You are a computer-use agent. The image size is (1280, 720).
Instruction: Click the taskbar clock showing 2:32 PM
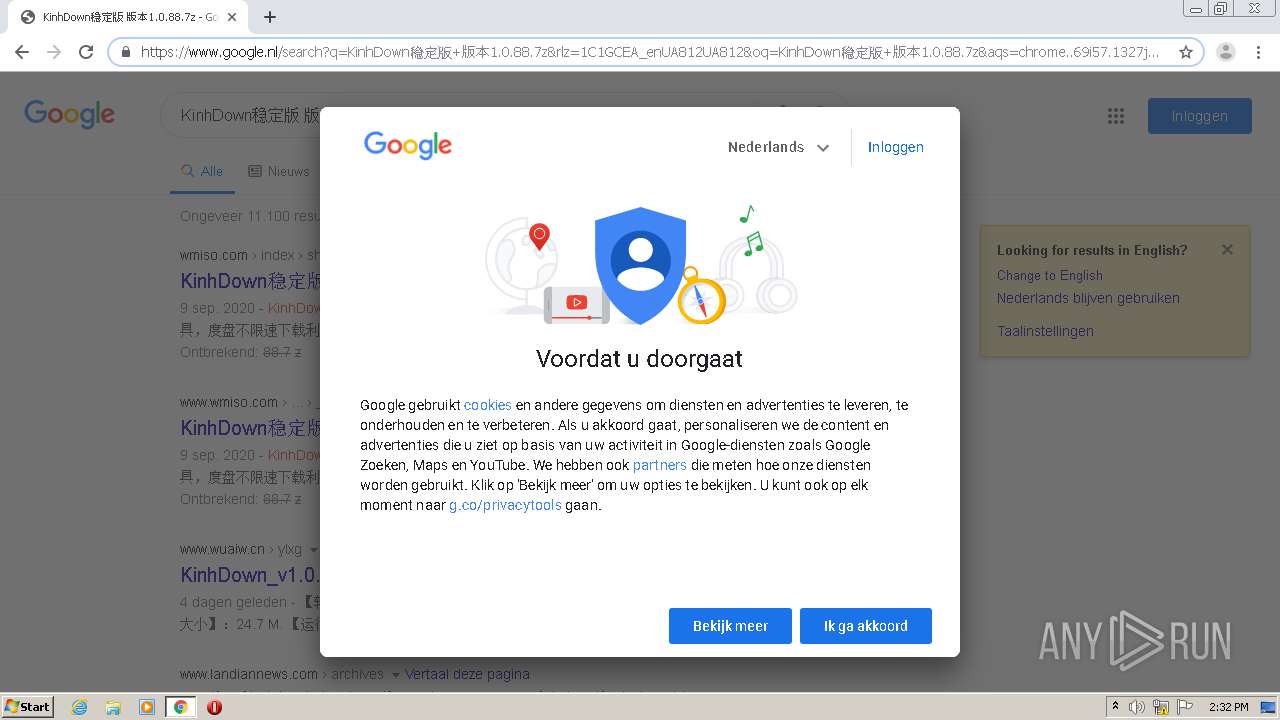coord(1228,707)
